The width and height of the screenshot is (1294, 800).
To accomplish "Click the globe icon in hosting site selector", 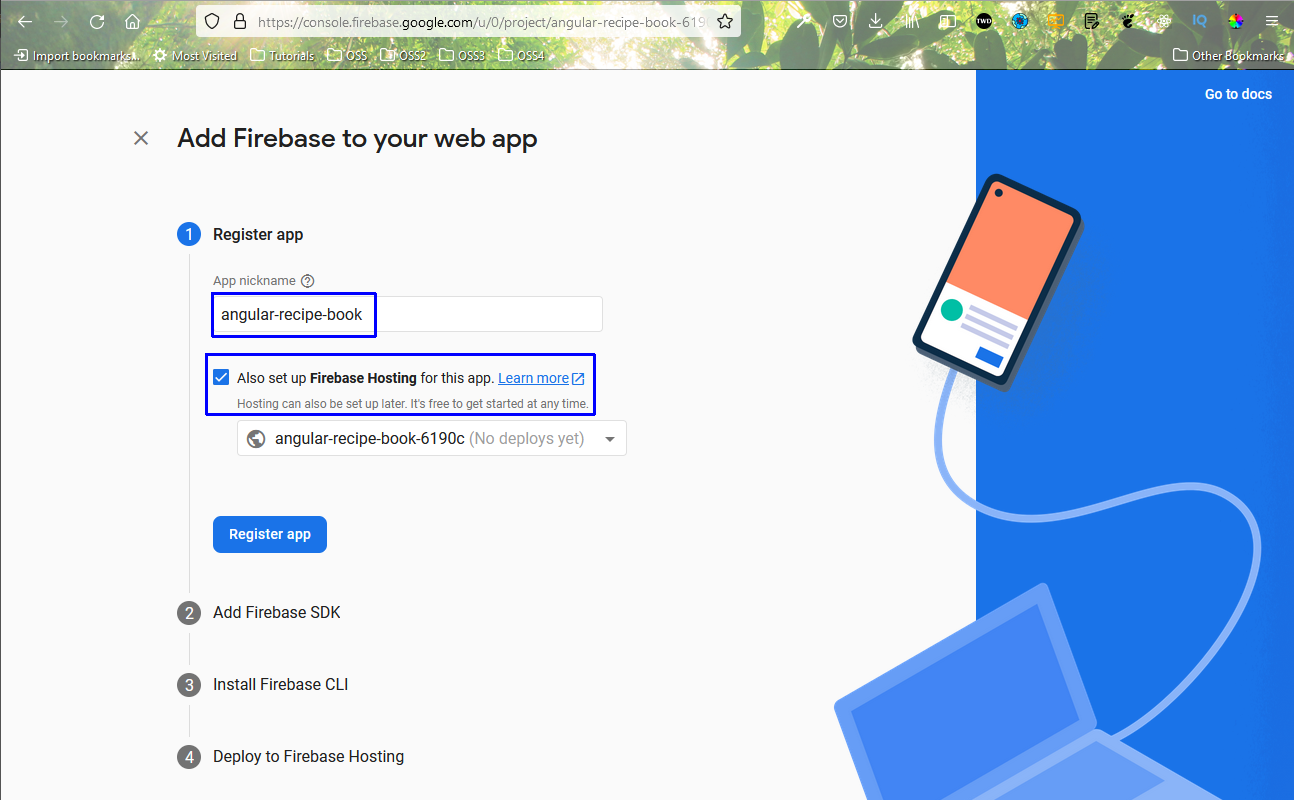I will pyautogui.click(x=256, y=438).
